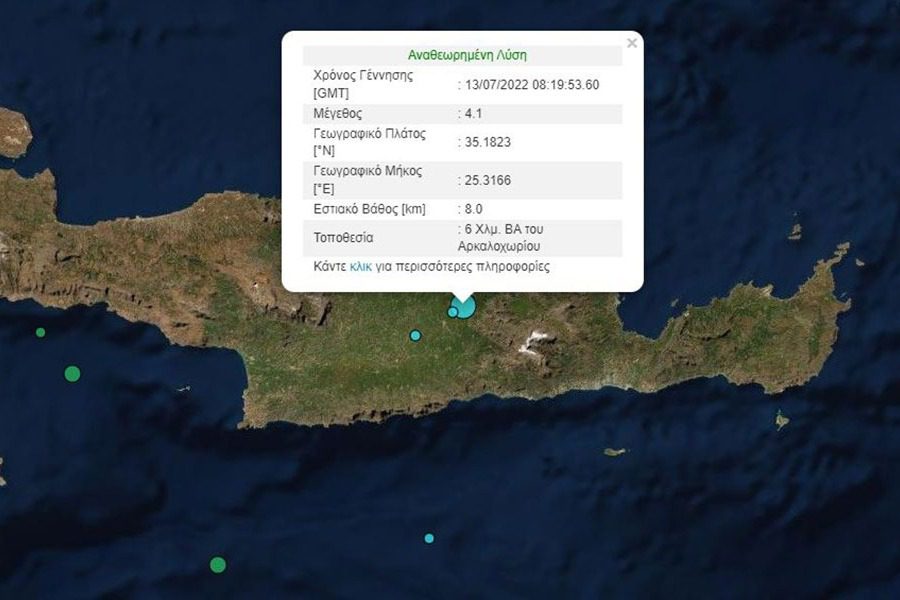Click the small teal quake marker in central Crete

point(413,336)
